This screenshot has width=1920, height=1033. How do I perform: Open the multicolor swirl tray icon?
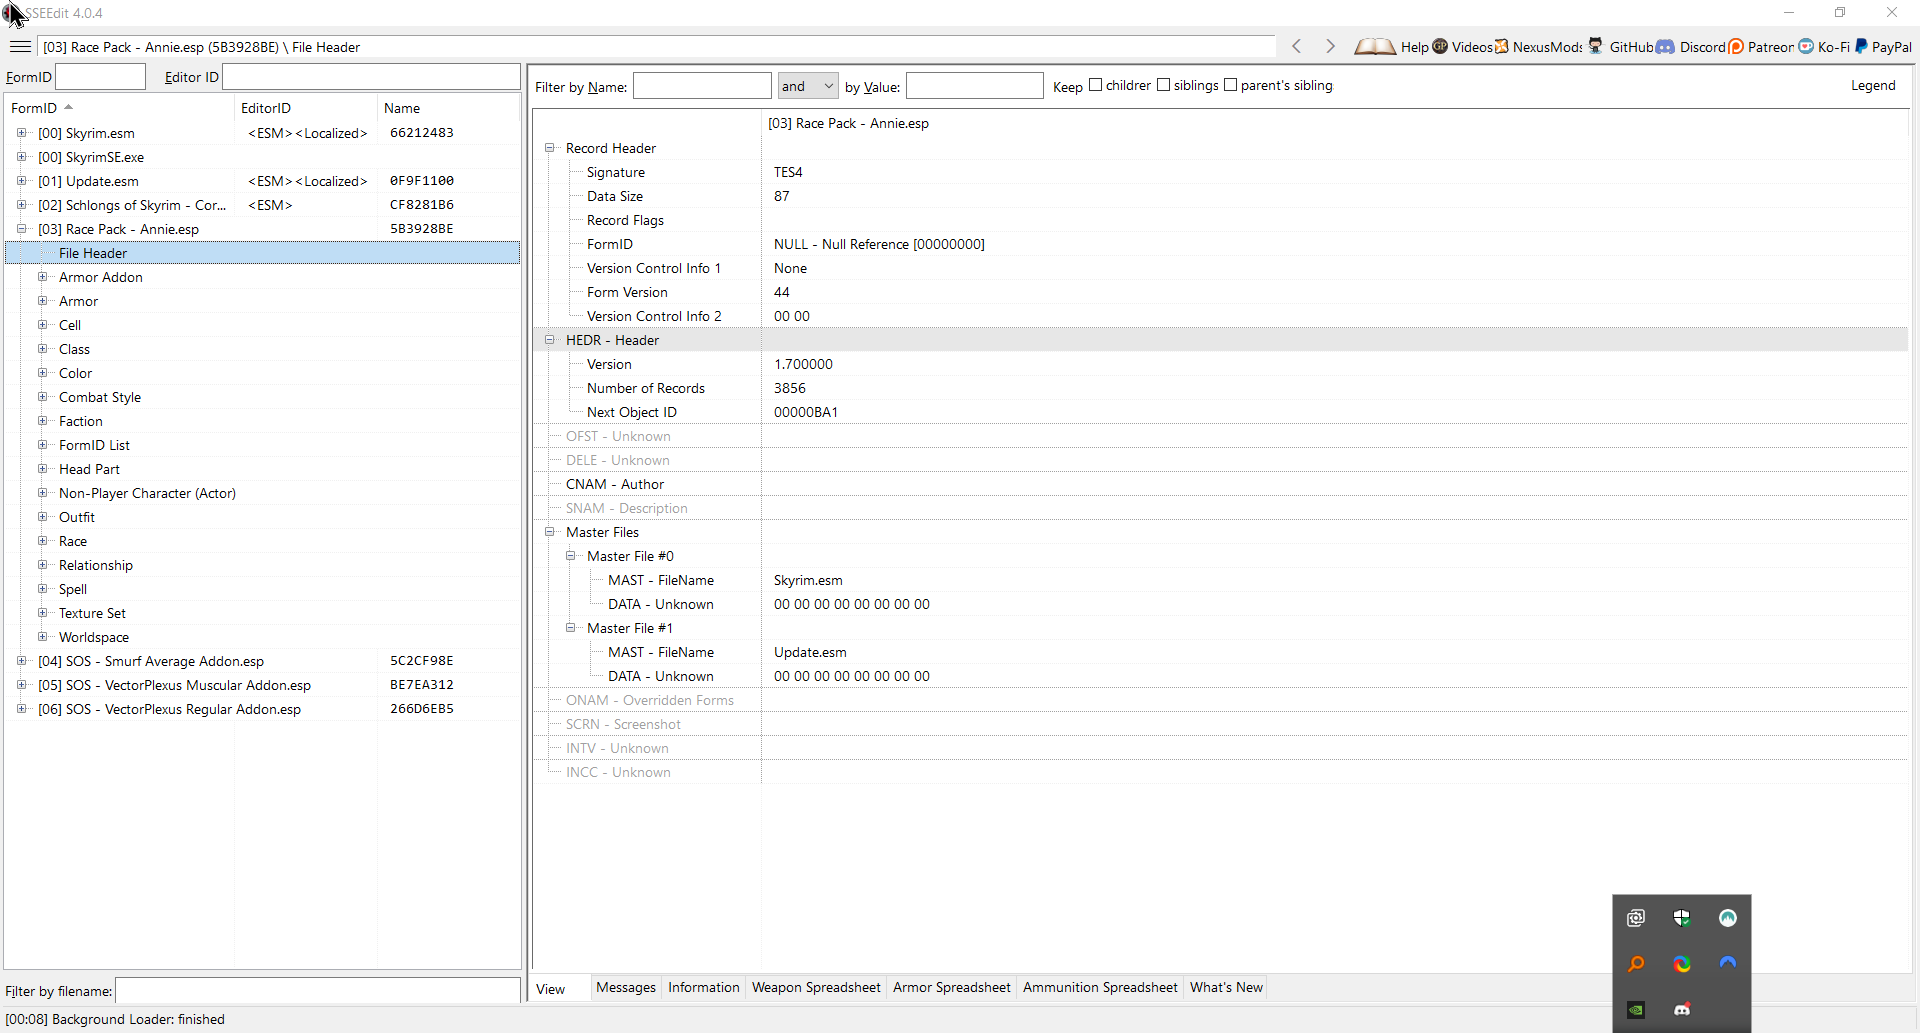click(x=1682, y=964)
